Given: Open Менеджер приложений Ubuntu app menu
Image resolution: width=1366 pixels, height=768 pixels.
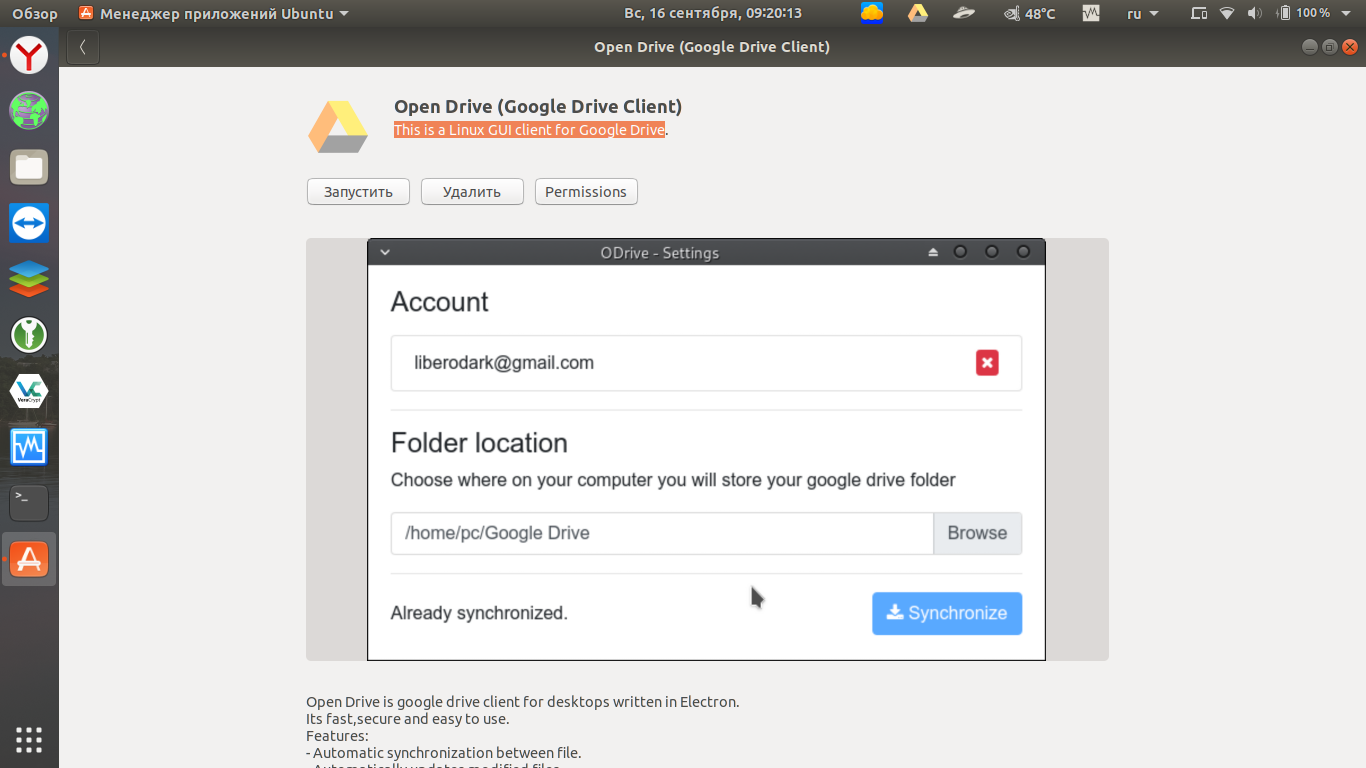Looking at the screenshot, I should (214, 13).
